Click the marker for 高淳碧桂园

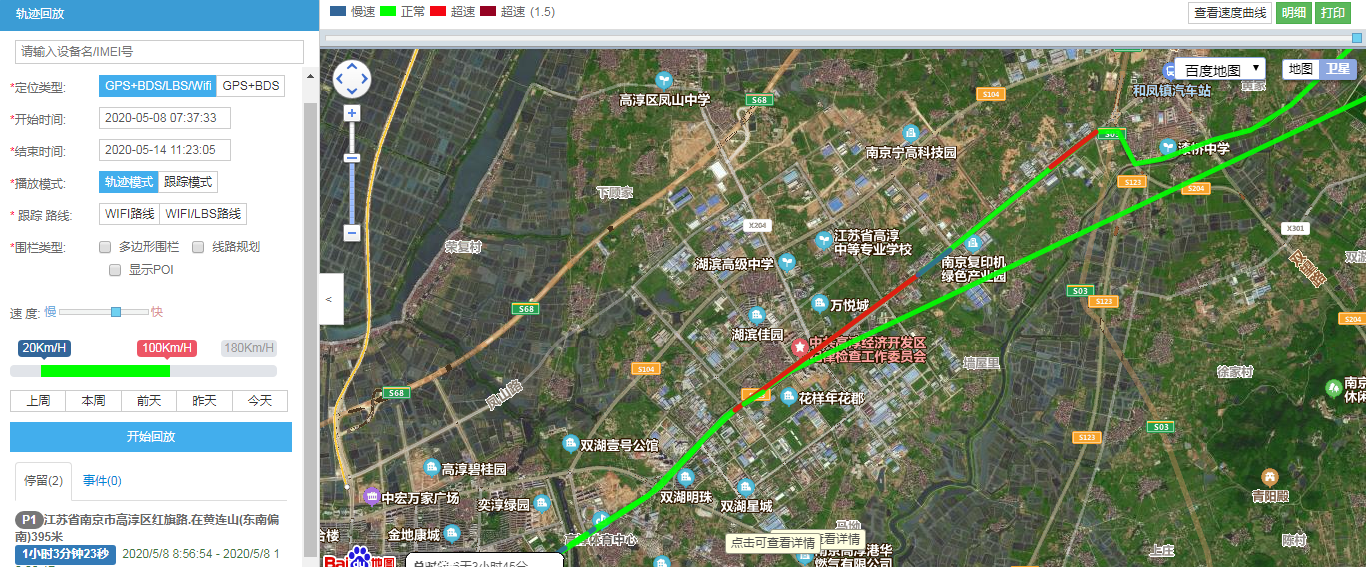tap(431, 468)
